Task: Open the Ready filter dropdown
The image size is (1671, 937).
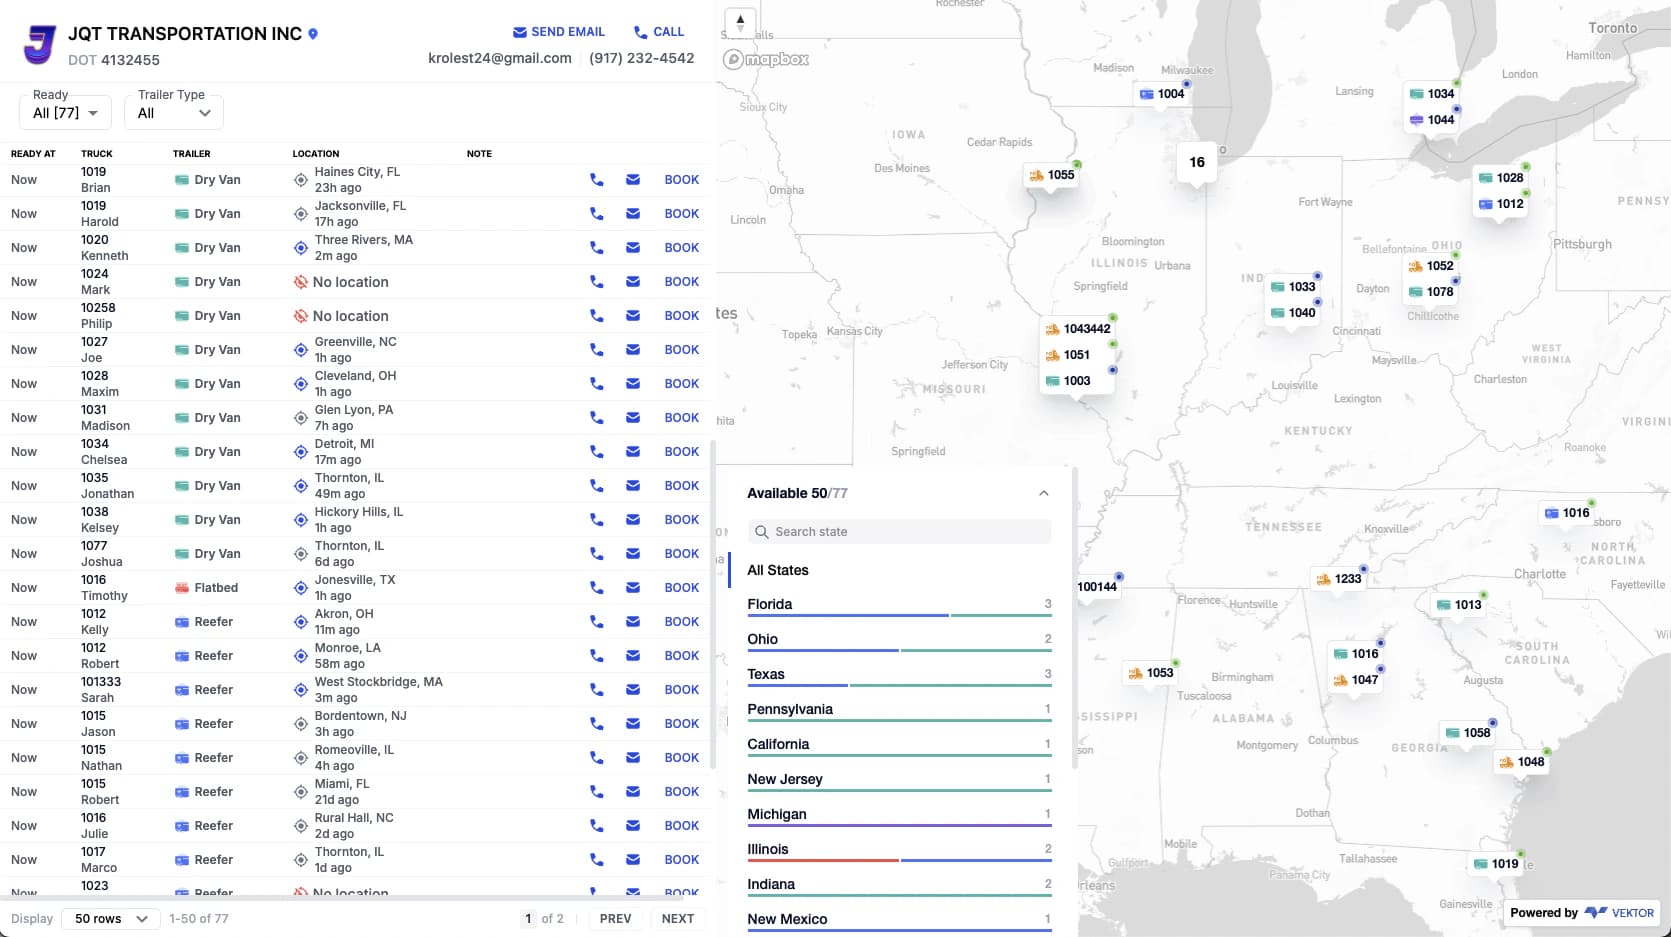Action: click(65, 112)
